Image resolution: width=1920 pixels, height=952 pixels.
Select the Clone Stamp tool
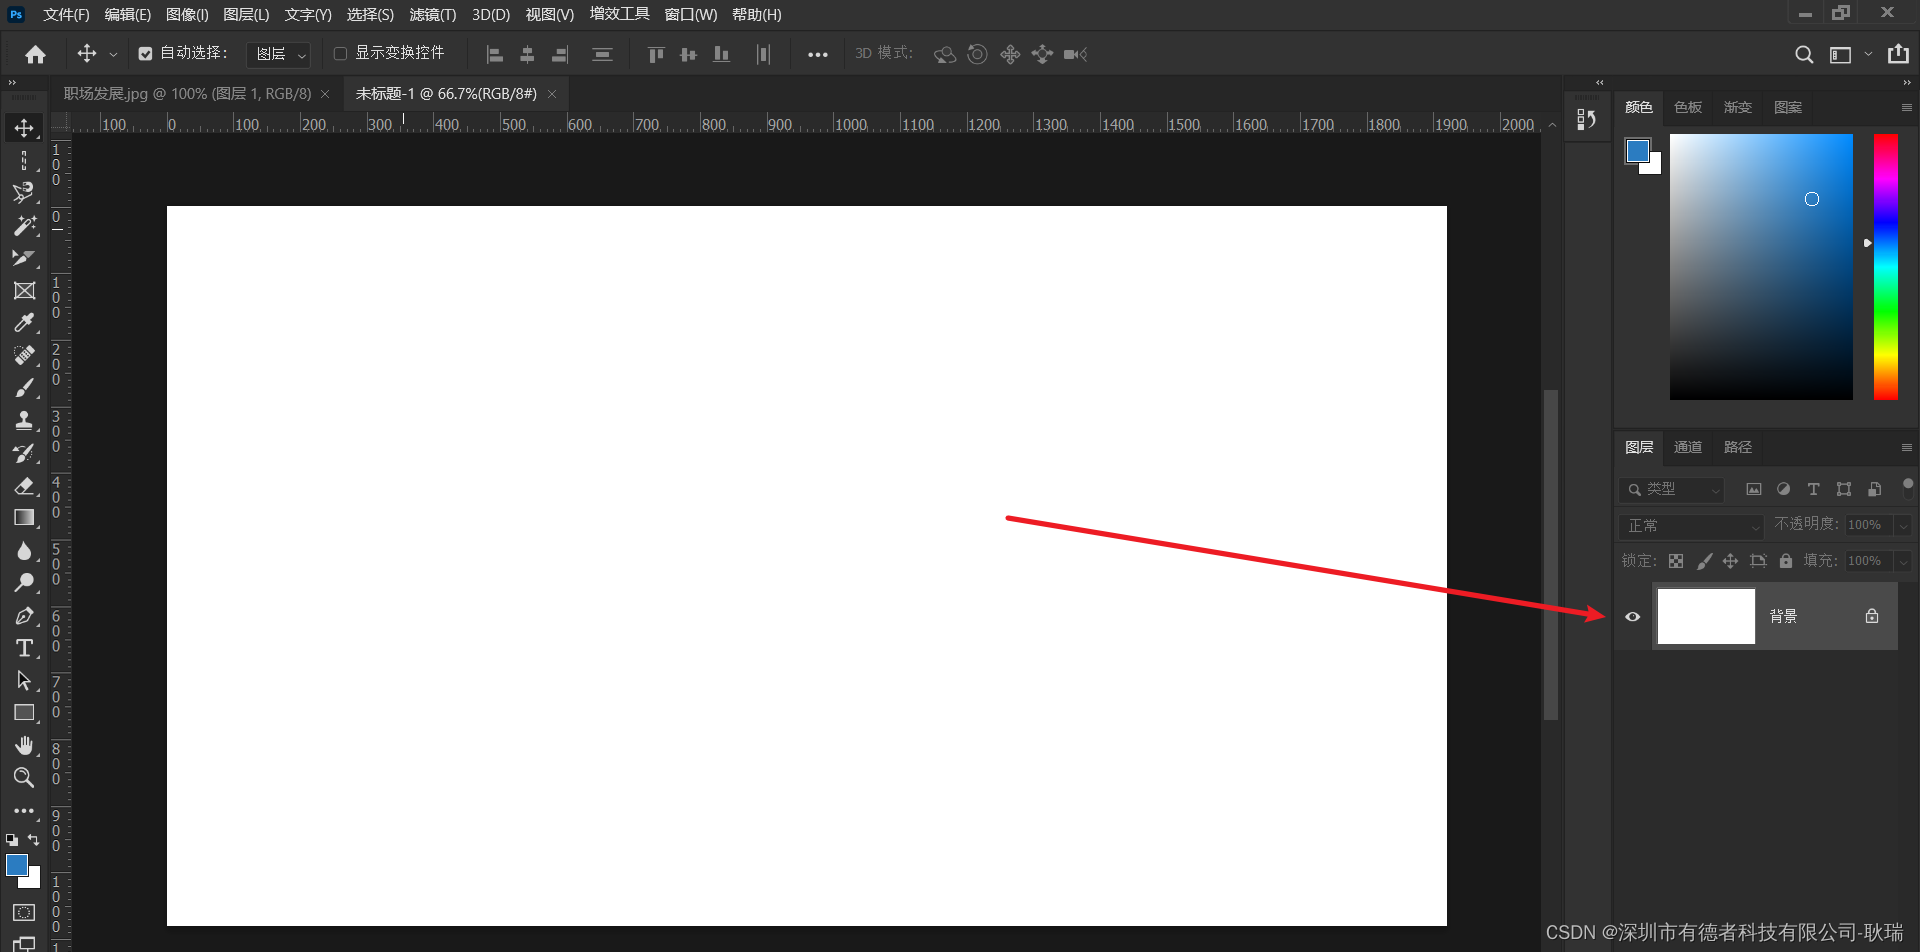click(x=24, y=420)
